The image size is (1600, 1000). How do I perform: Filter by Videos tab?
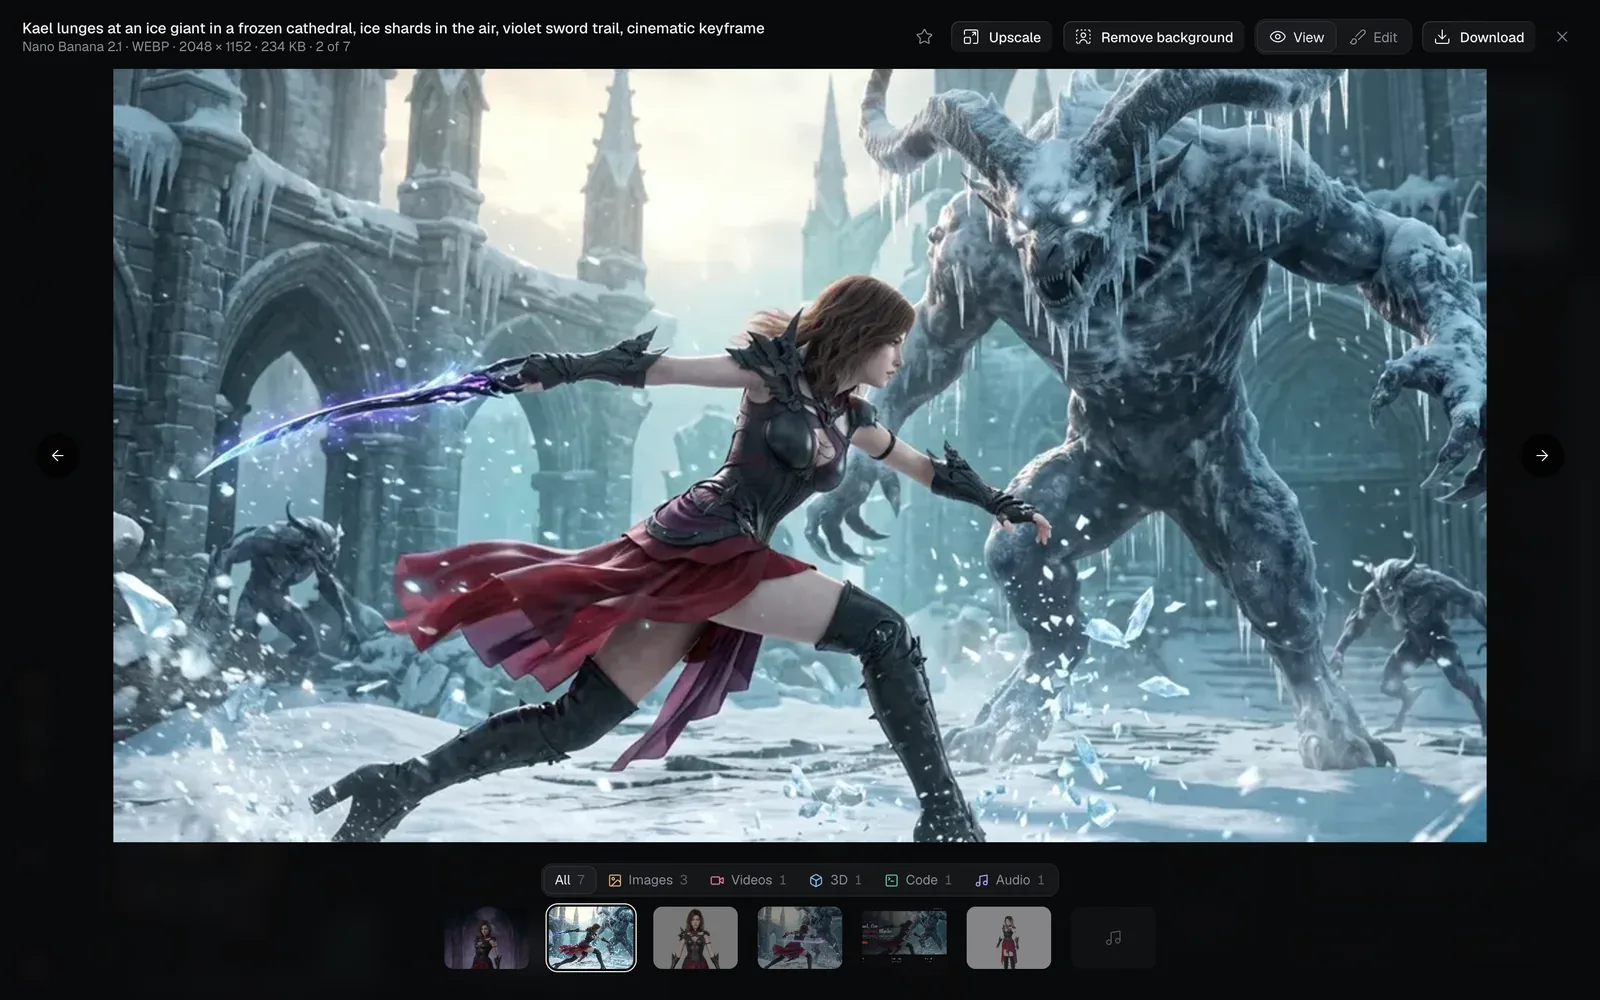point(748,880)
